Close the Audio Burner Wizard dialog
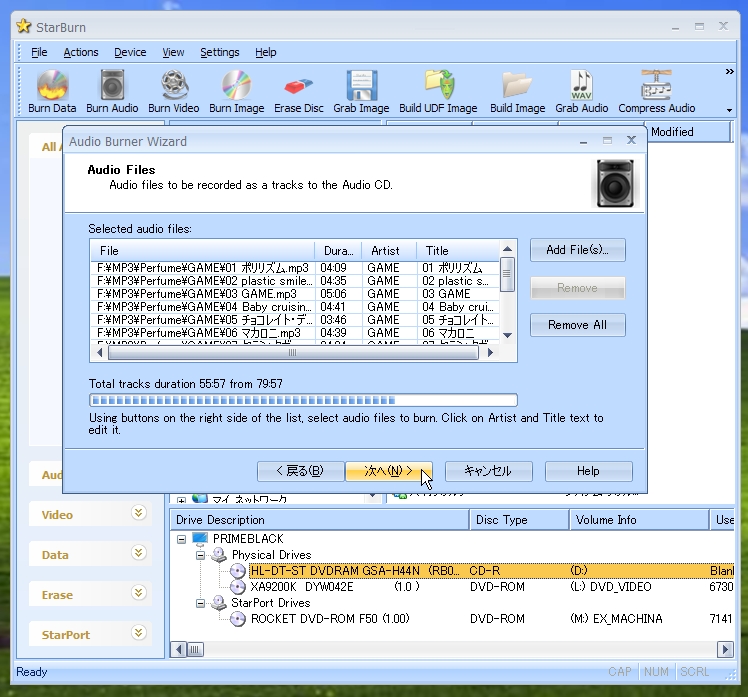This screenshot has width=748, height=697. (x=632, y=140)
